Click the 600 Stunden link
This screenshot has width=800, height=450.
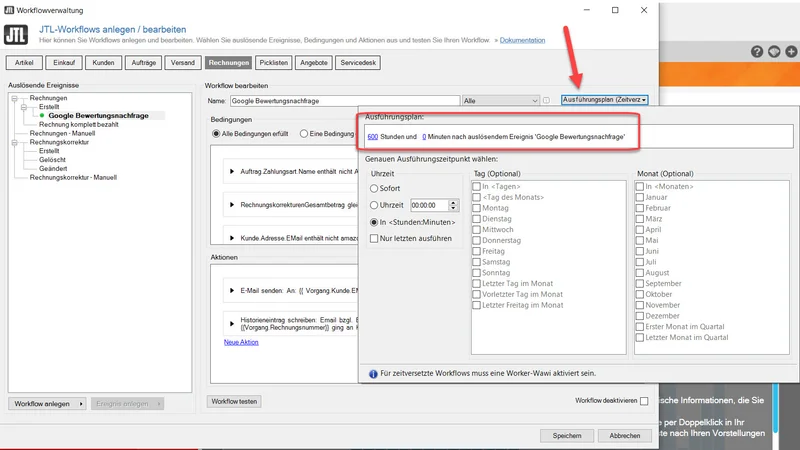pyautogui.click(x=372, y=137)
